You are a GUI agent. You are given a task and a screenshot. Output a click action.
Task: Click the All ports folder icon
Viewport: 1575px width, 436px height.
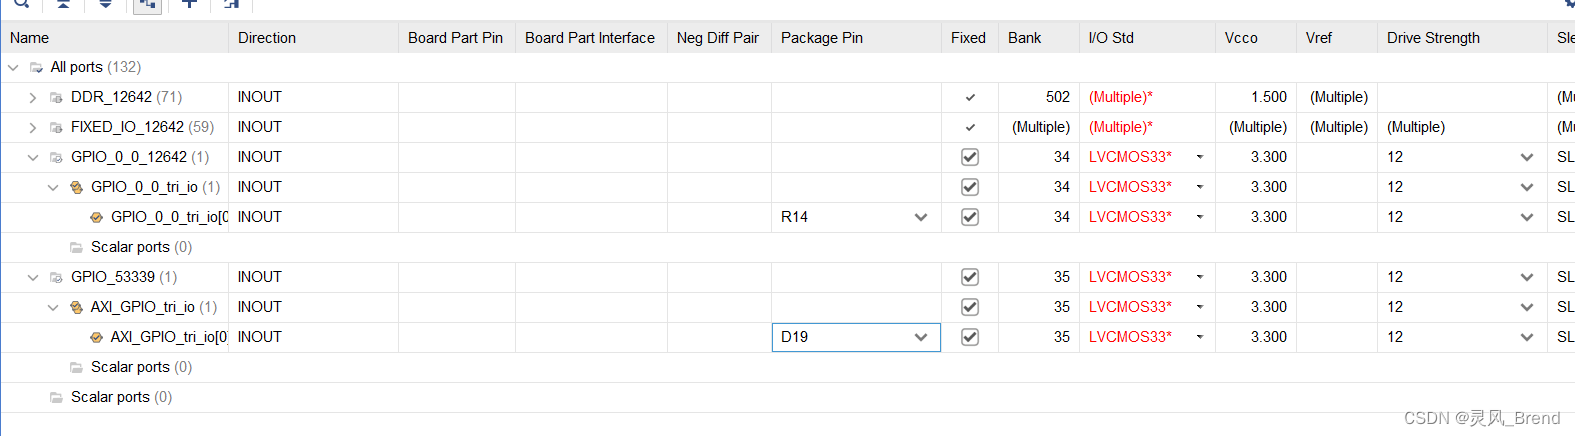coord(37,67)
